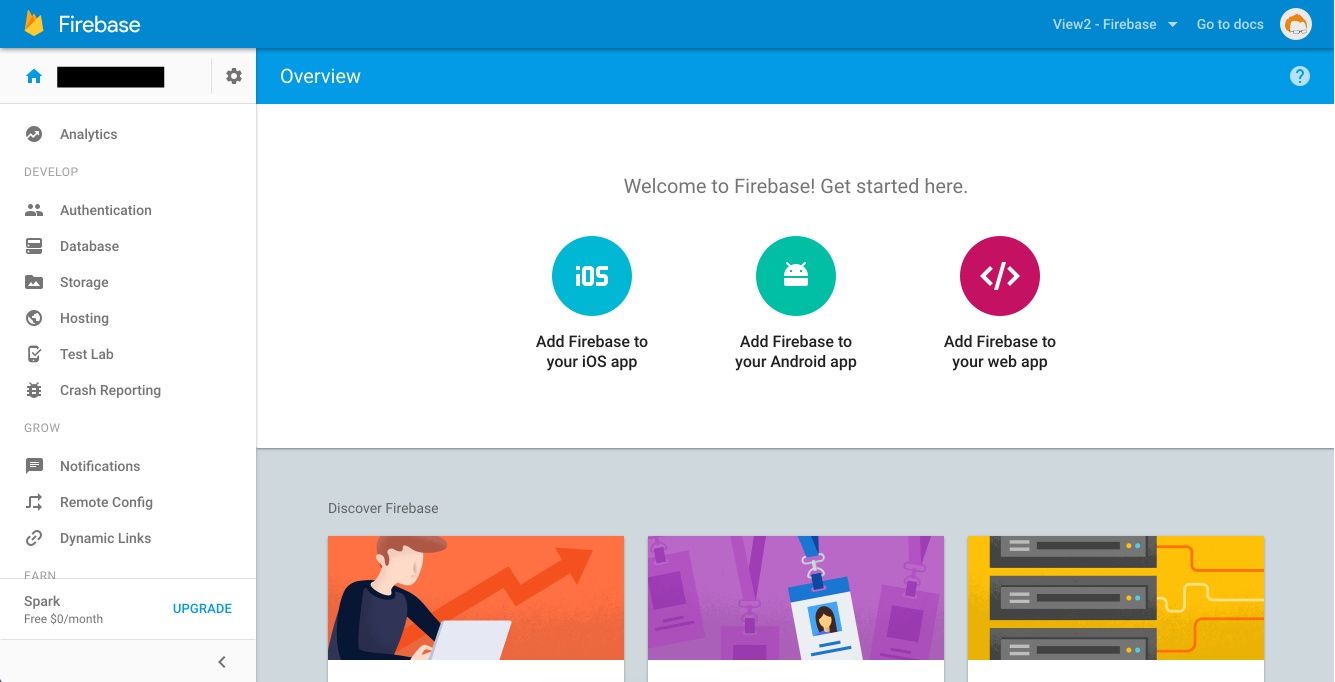Image resolution: width=1335 pixels, height=682 pixels.
Task: Click the Discover Firebase heading
Action: pos(383,508)
